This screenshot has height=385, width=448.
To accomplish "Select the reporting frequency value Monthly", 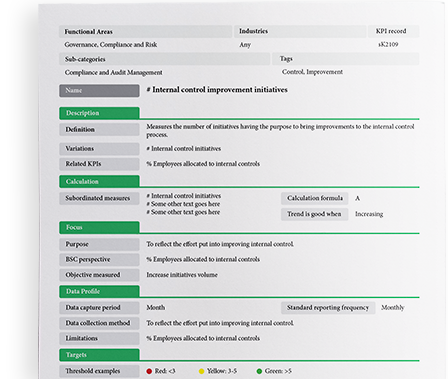I will [393, 308].
